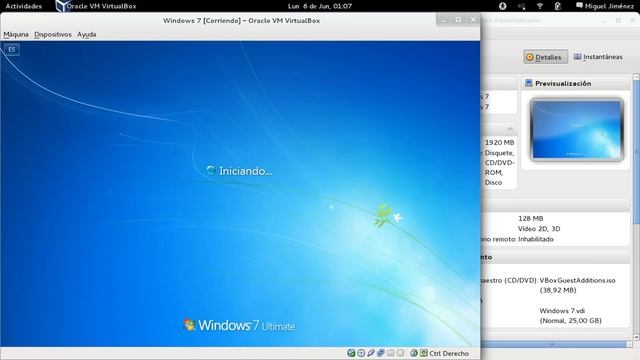This screenshot has width=640, height=360.
Task: Open the Wi-Fi network menu in top panel
Action: click(x=540, y=6)
